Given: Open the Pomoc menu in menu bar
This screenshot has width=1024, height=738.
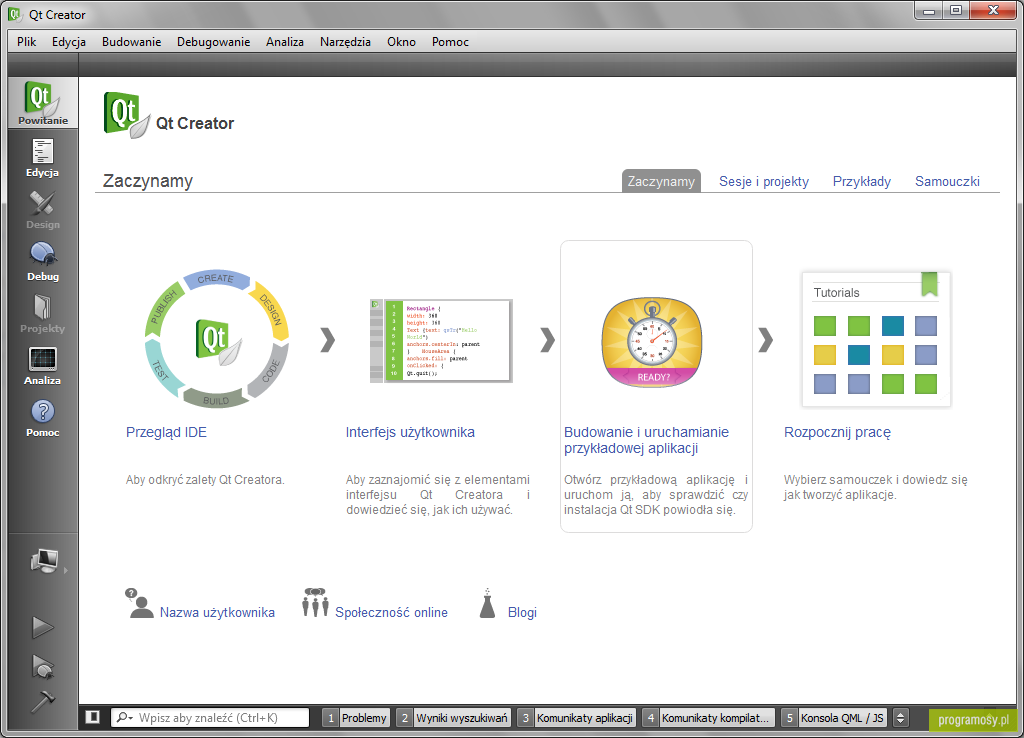Looking at the screenshot, I should pyautogui.click(x=450, y=42).
